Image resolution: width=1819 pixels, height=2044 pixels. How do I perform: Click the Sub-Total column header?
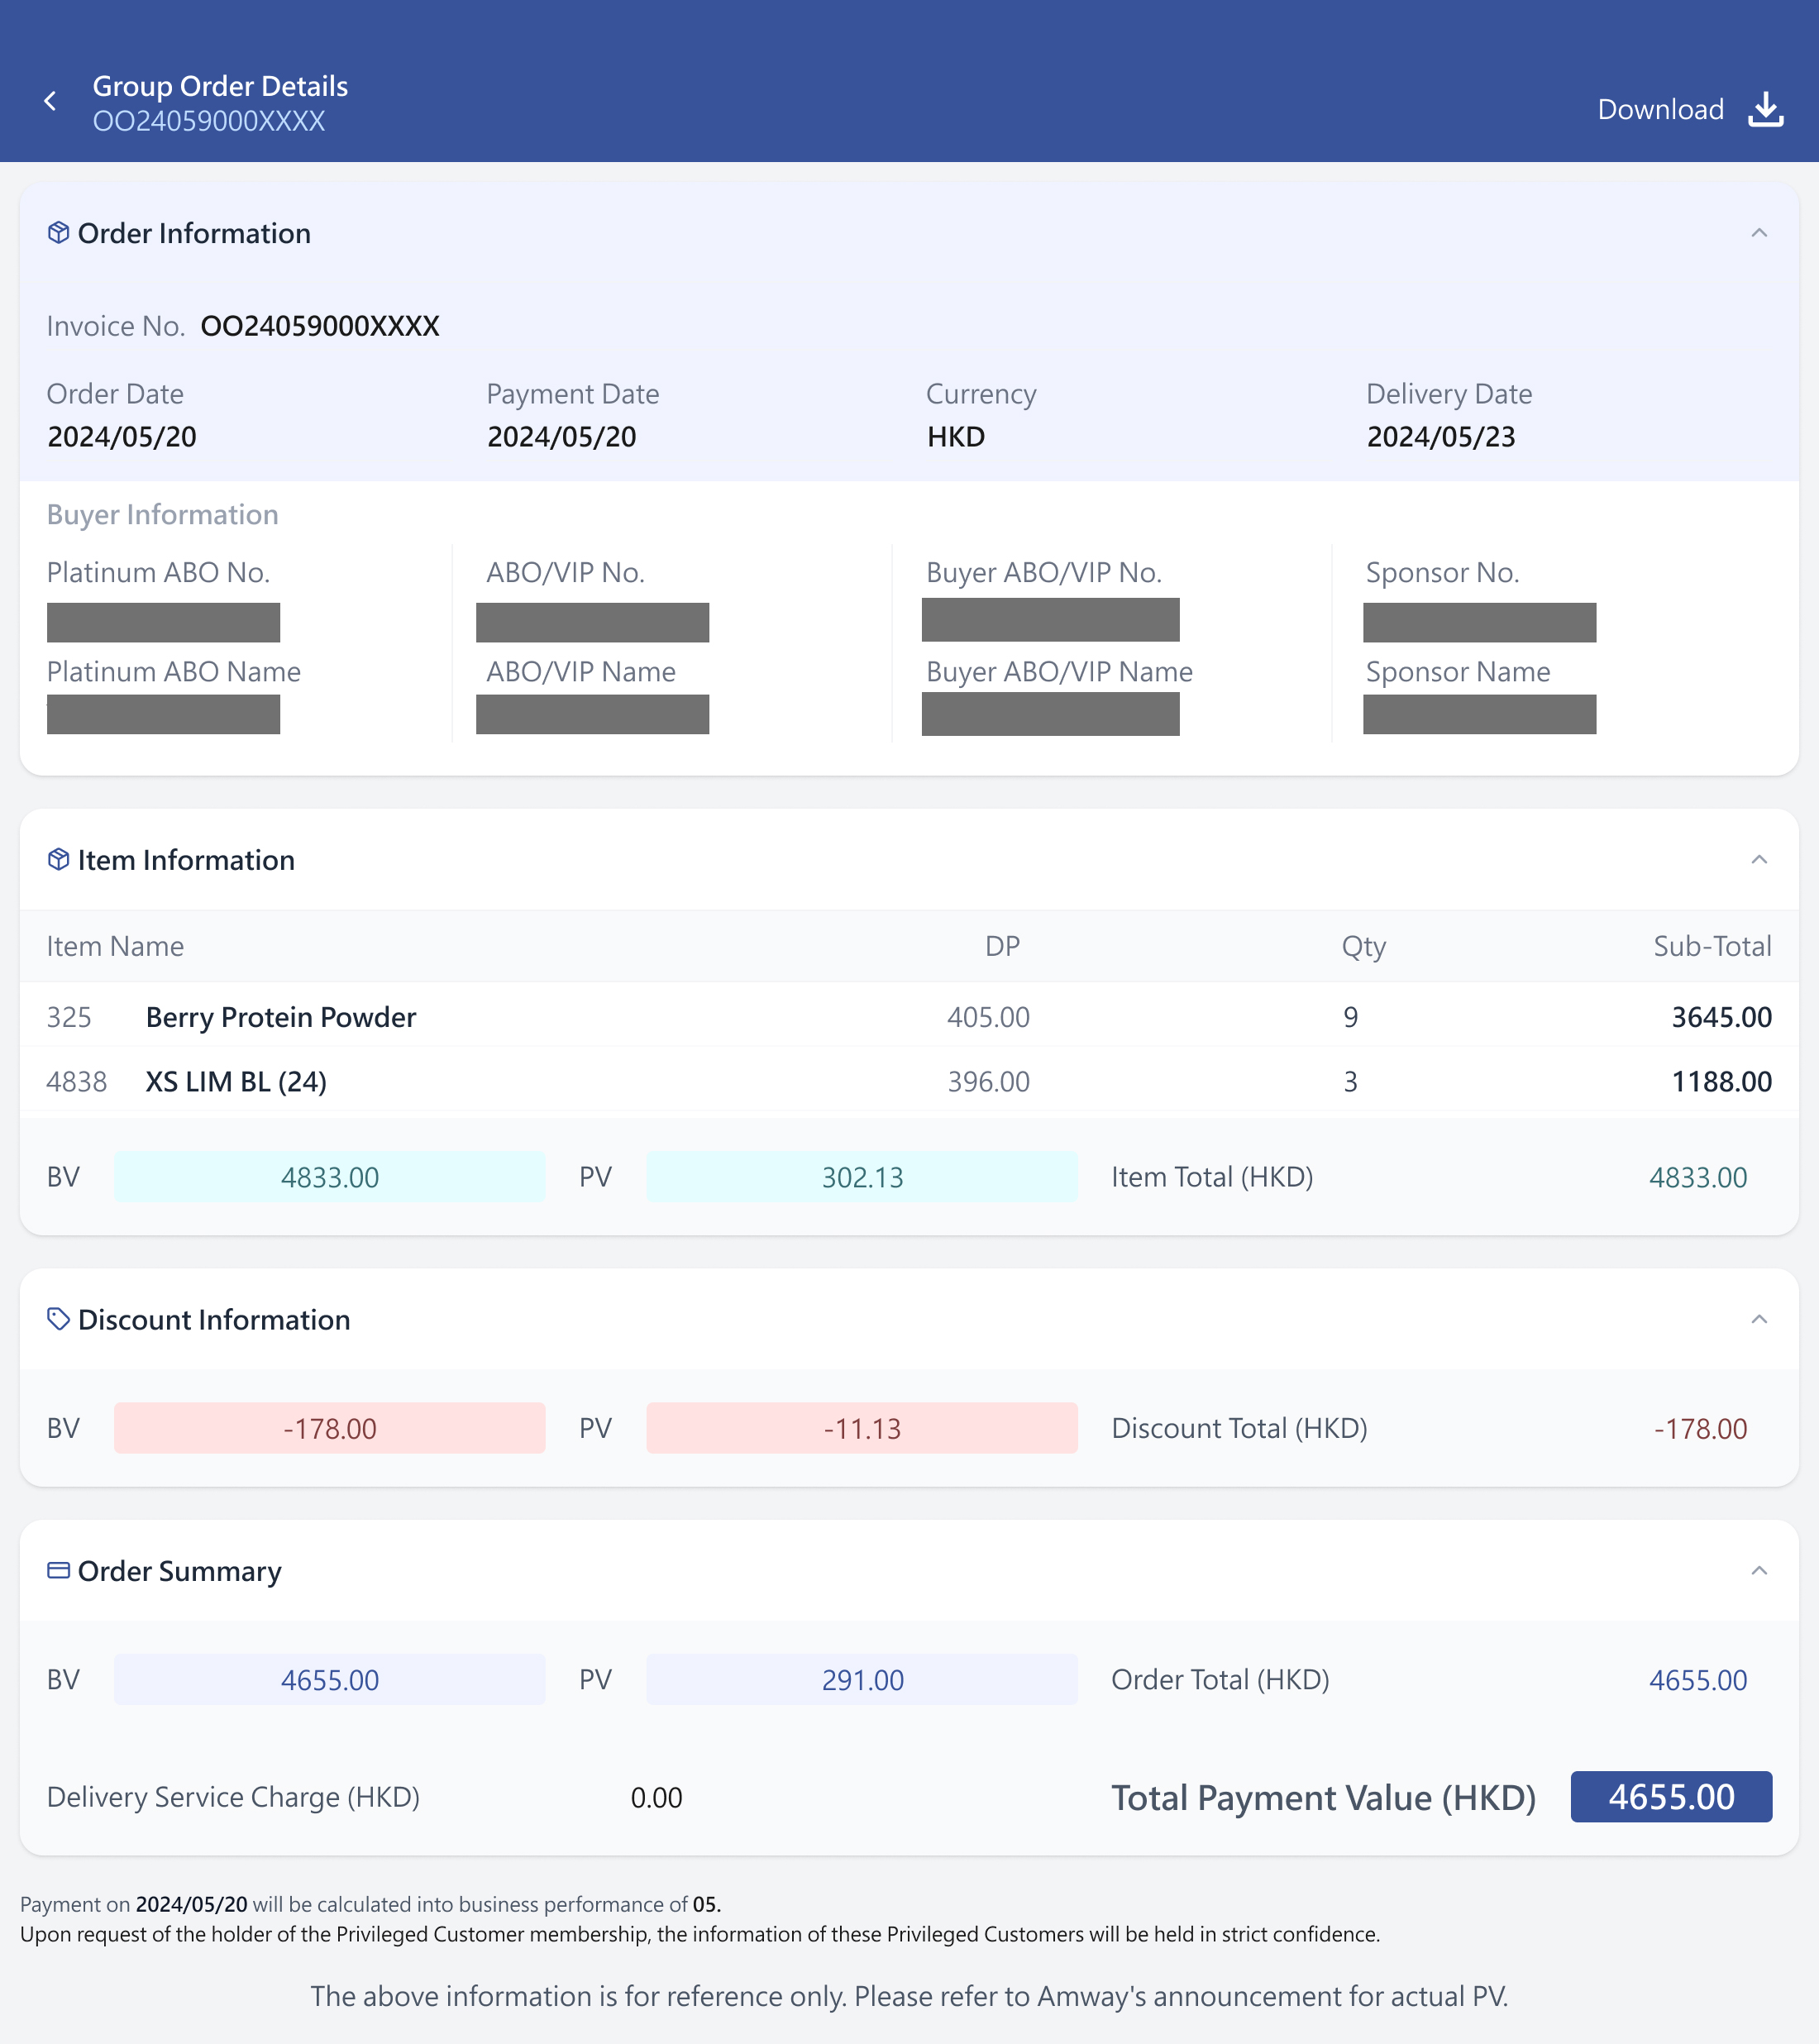click(1712, 946)
